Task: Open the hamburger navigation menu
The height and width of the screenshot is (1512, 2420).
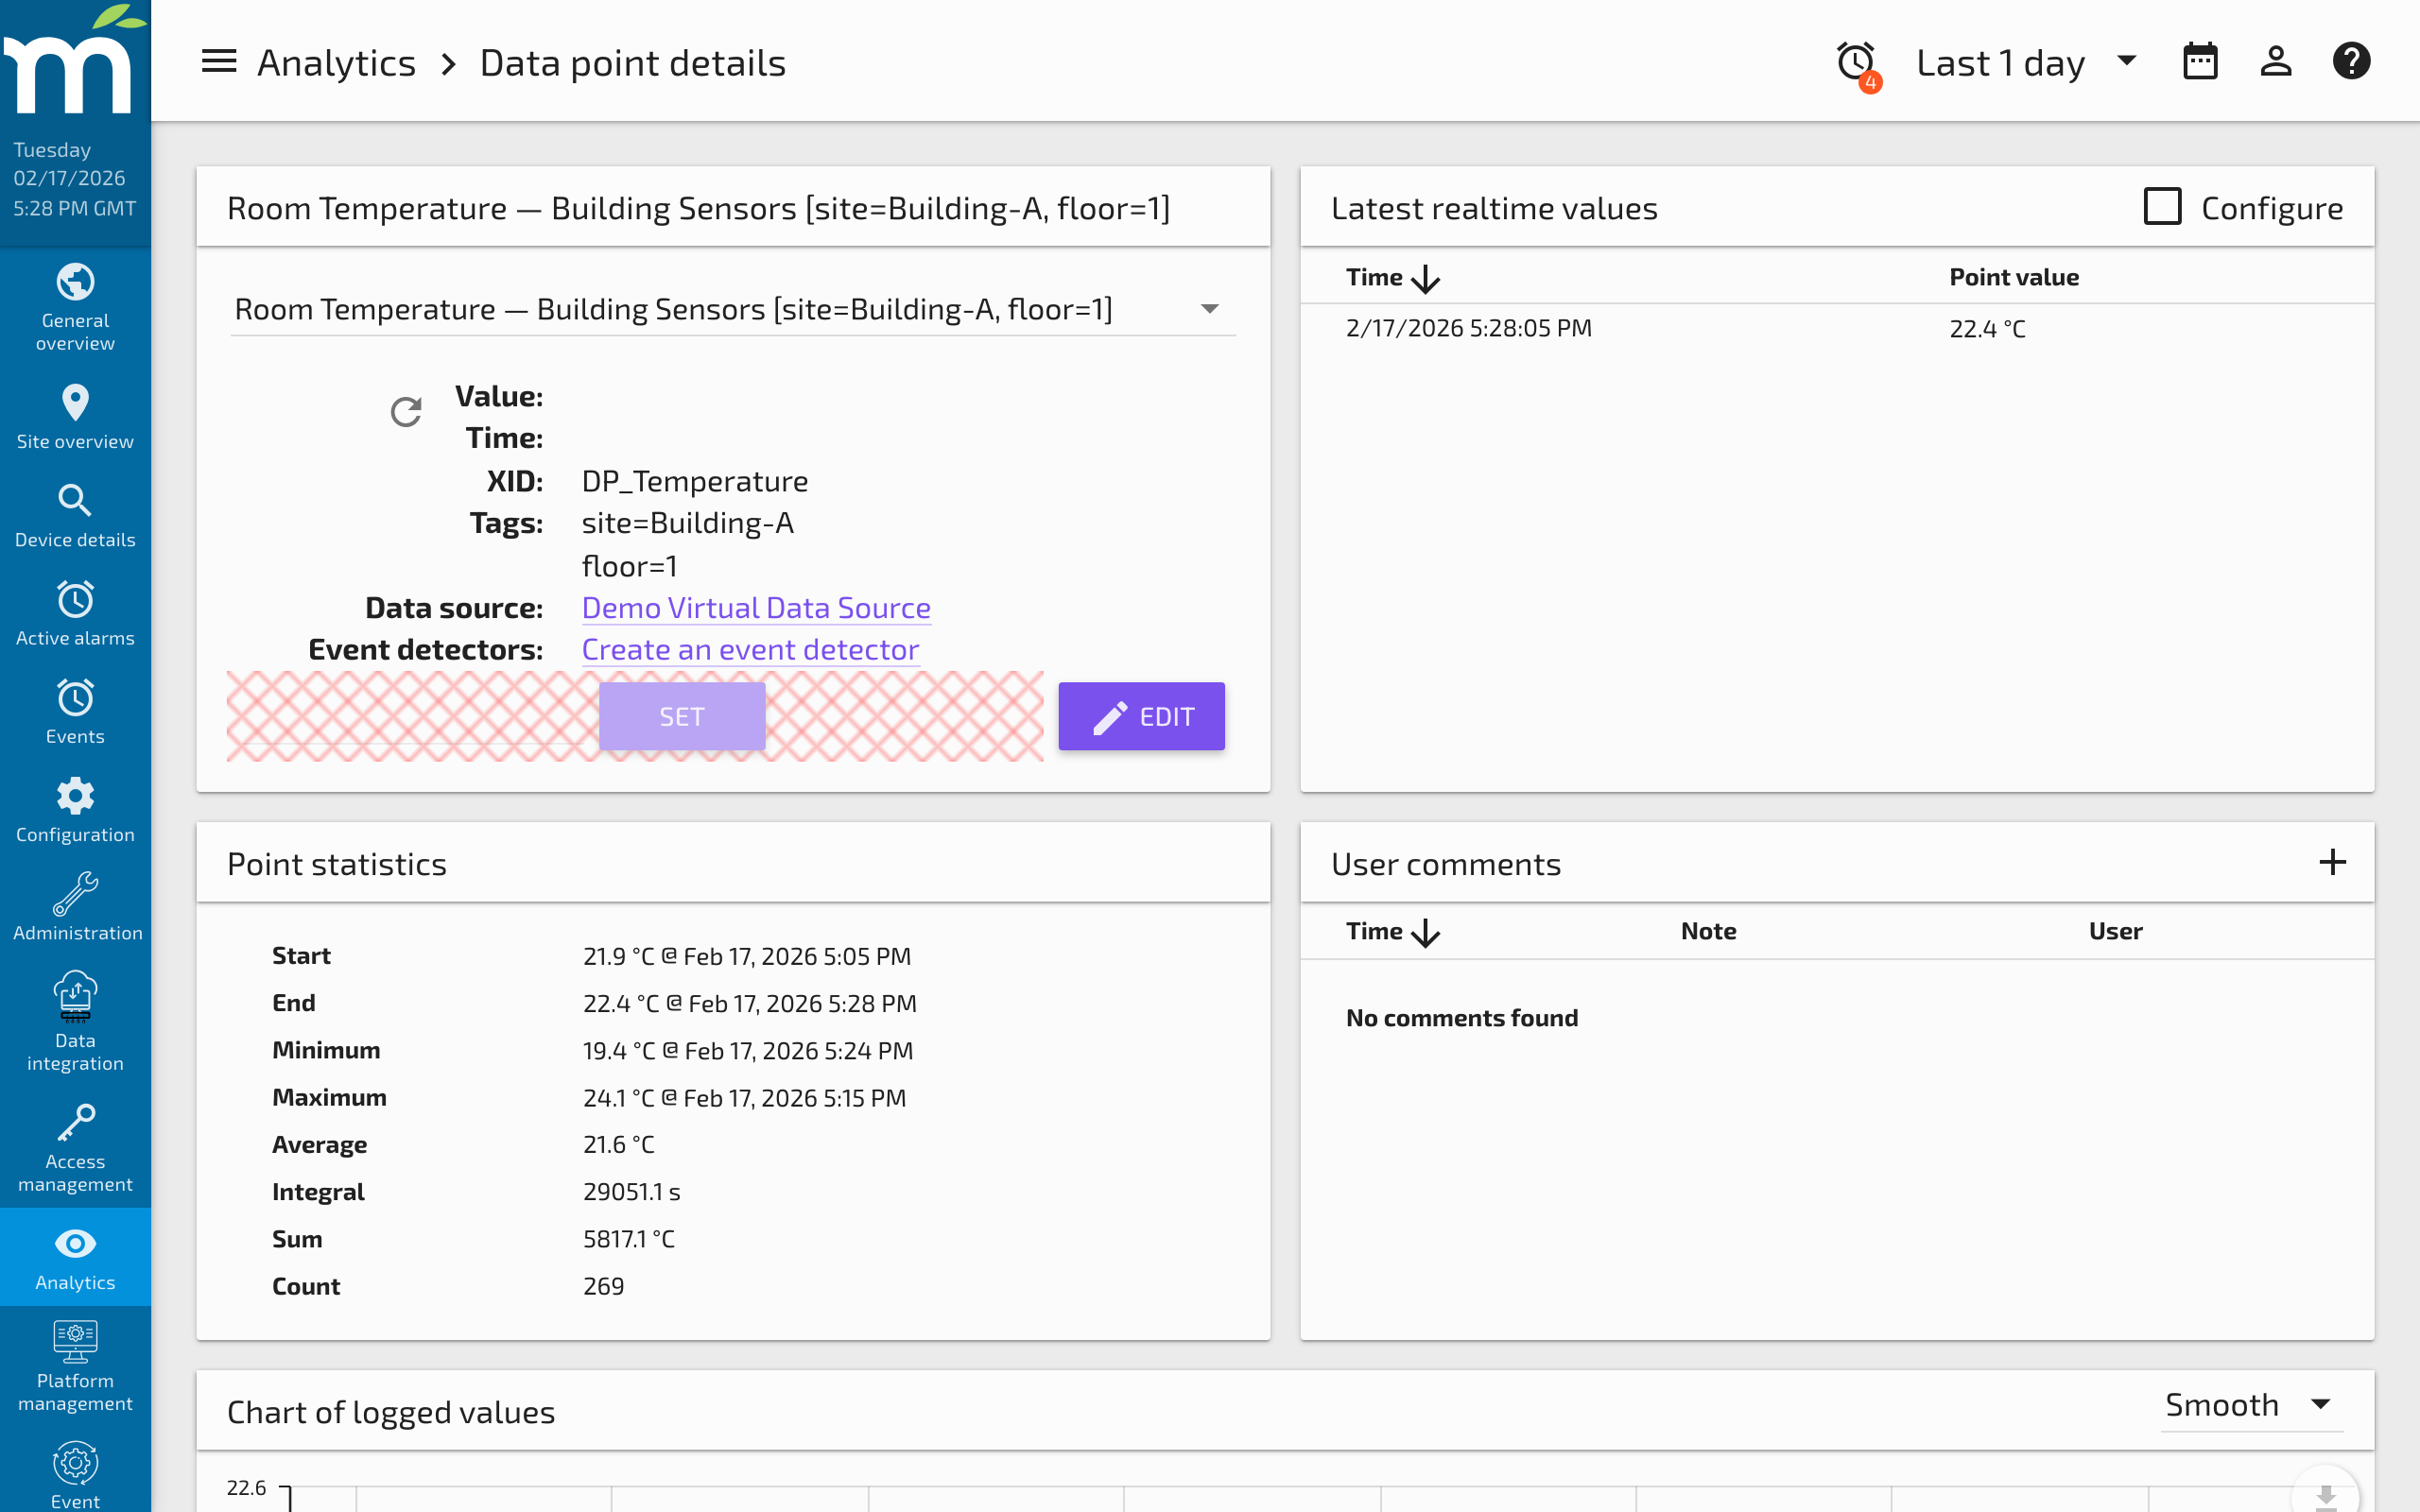Action: [218, 61]
